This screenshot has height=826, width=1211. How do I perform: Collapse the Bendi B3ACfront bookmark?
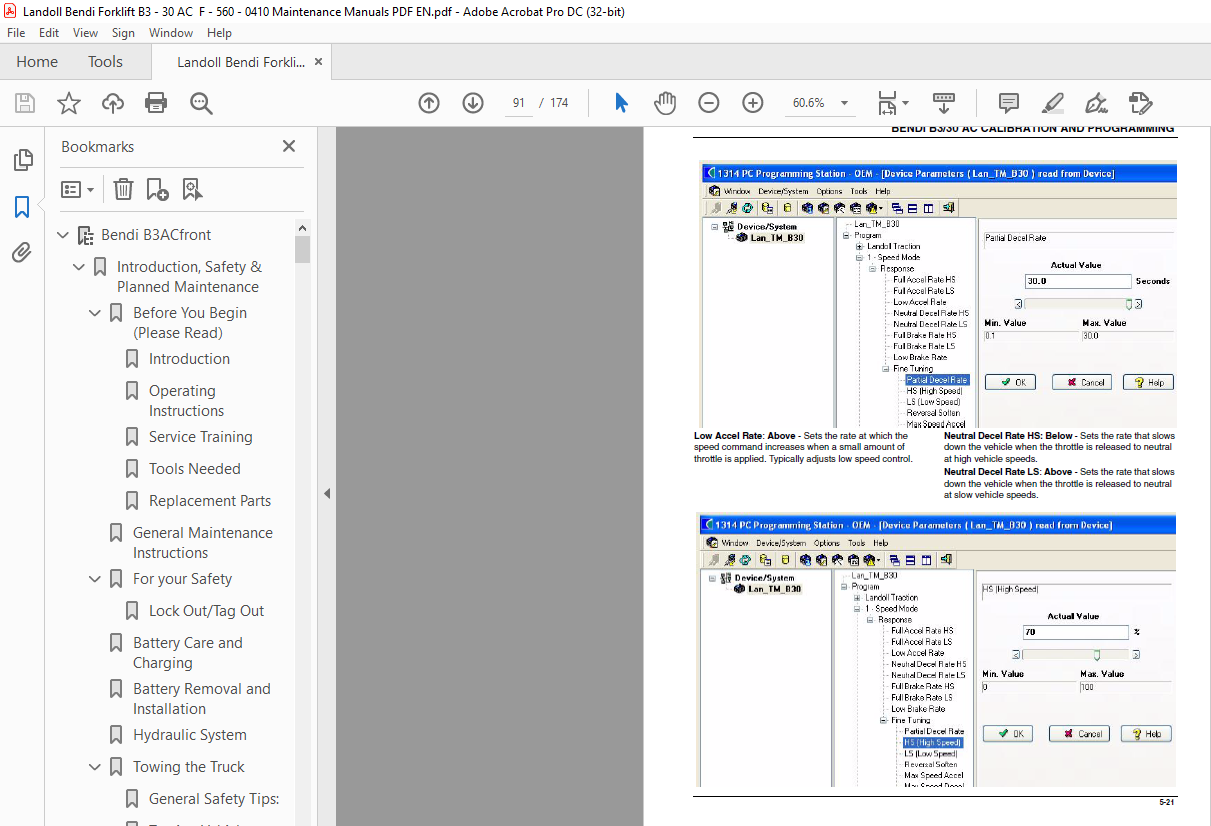64,235
